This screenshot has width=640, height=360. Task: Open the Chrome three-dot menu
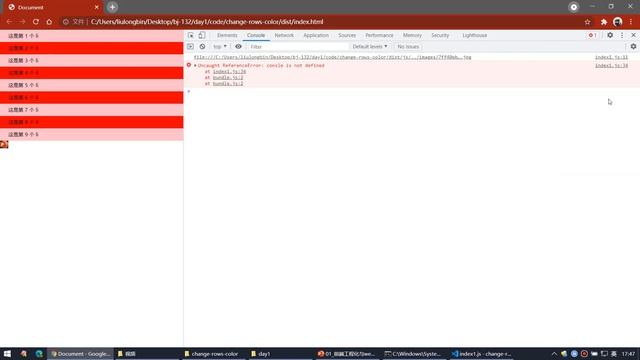click(x=631, y=22)
